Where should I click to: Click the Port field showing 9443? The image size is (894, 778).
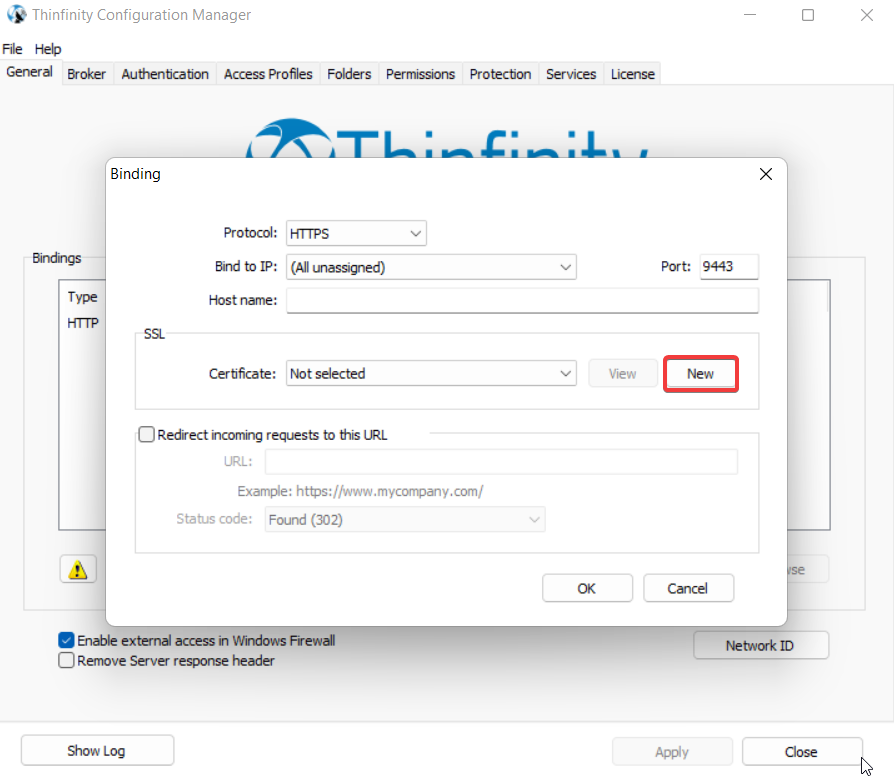[x=729, y=267]
